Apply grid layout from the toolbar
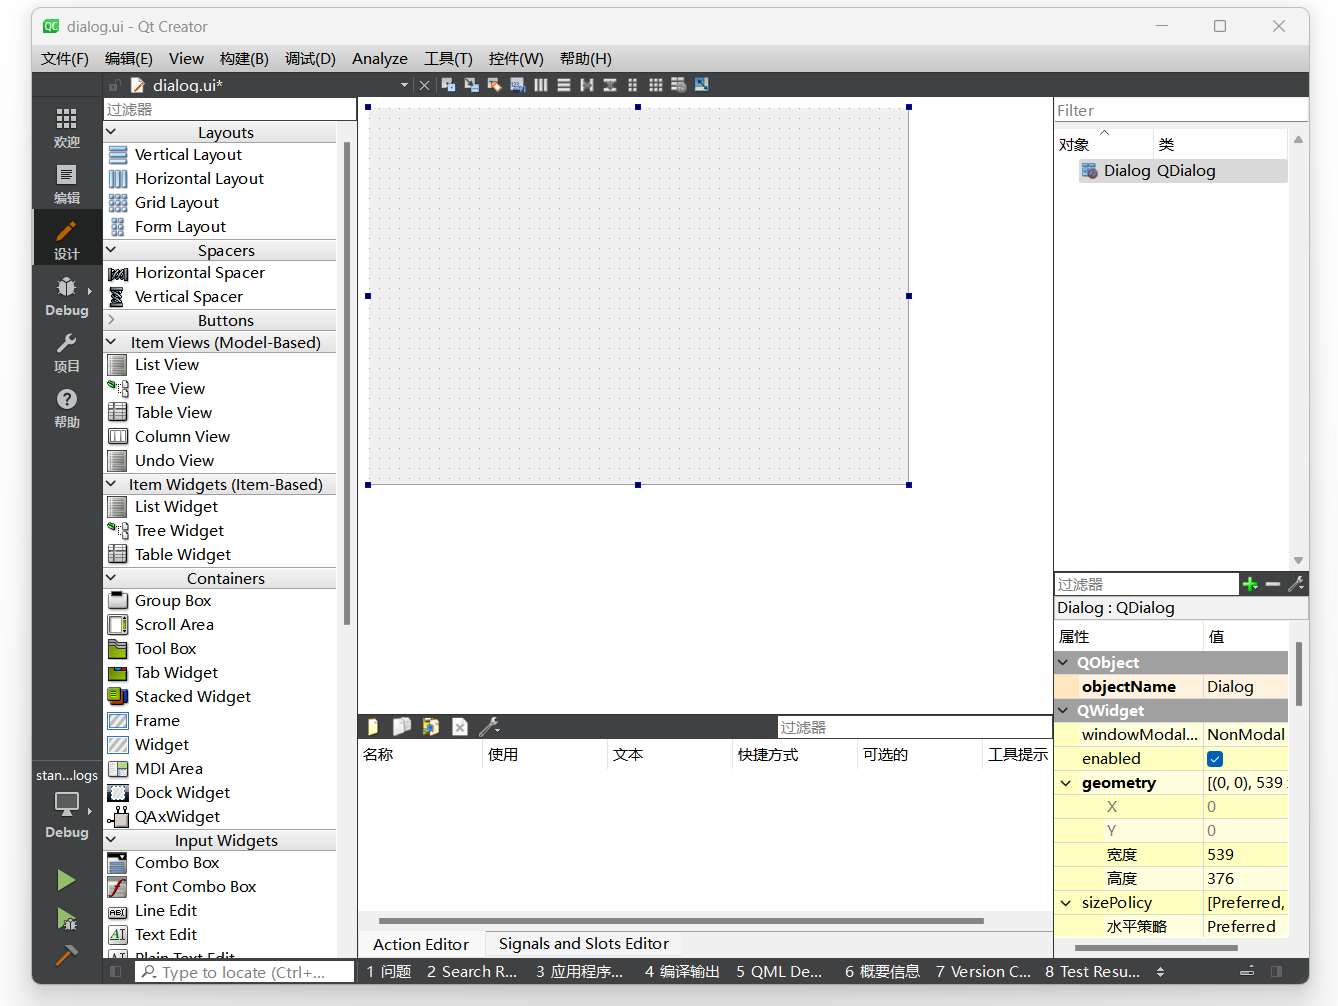Image resolution: width=1338 pixels, height=1006 pixels. coord(656,85)
